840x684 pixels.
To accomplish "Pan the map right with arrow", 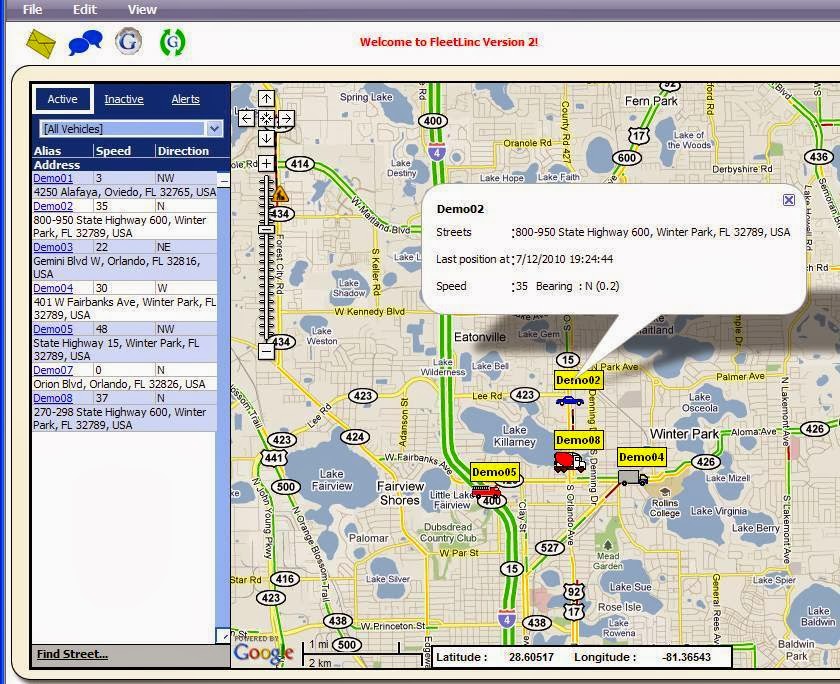I will tap(286, 118).
